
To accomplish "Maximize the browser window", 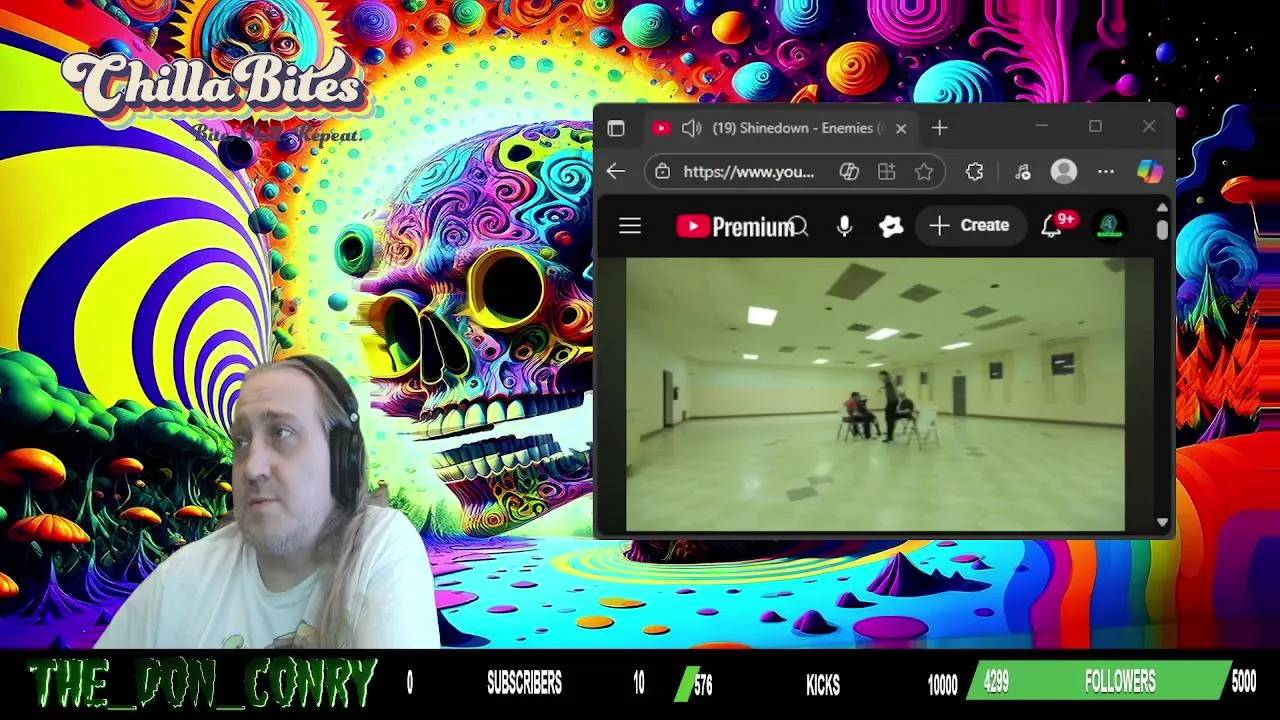I will [1095, 127].
